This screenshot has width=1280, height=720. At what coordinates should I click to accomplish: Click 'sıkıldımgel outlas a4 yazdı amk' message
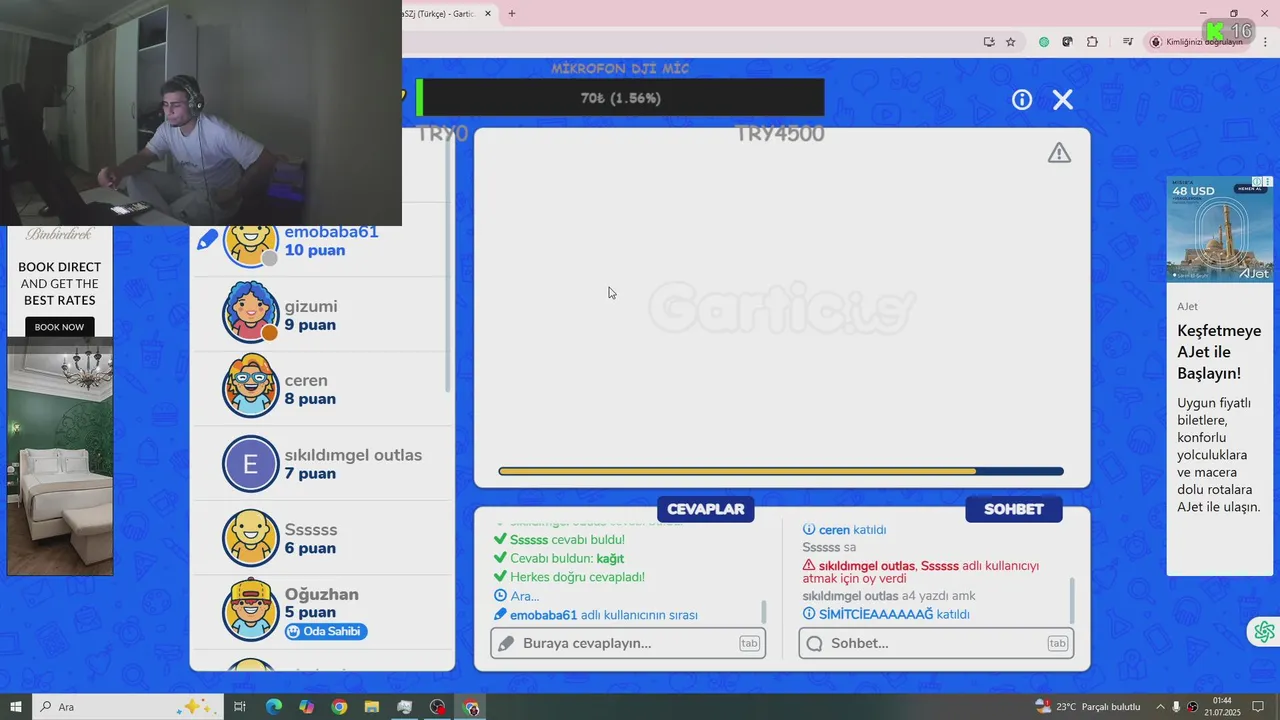pyautogui.click(x=889, y=596)
